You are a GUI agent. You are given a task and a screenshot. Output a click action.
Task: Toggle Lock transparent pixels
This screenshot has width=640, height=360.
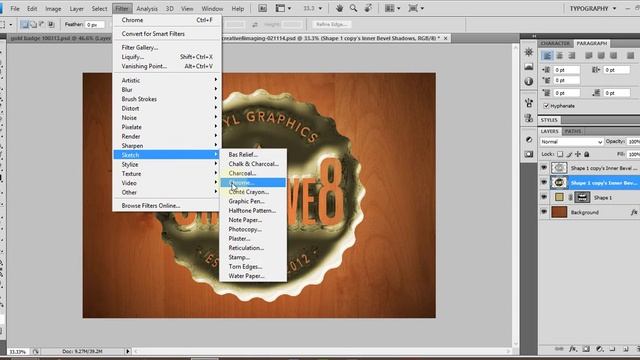pyautogui.click(x=560, y=154)
